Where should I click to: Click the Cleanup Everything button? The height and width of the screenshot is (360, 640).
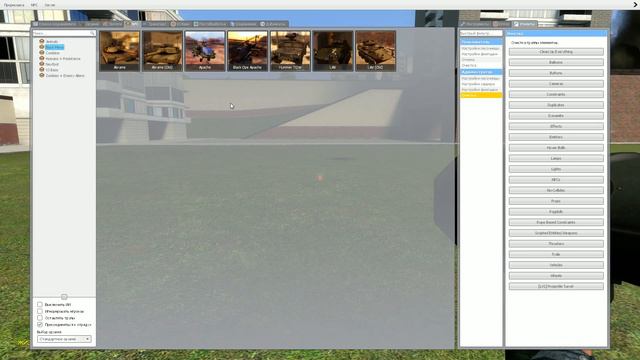[556, 52]
